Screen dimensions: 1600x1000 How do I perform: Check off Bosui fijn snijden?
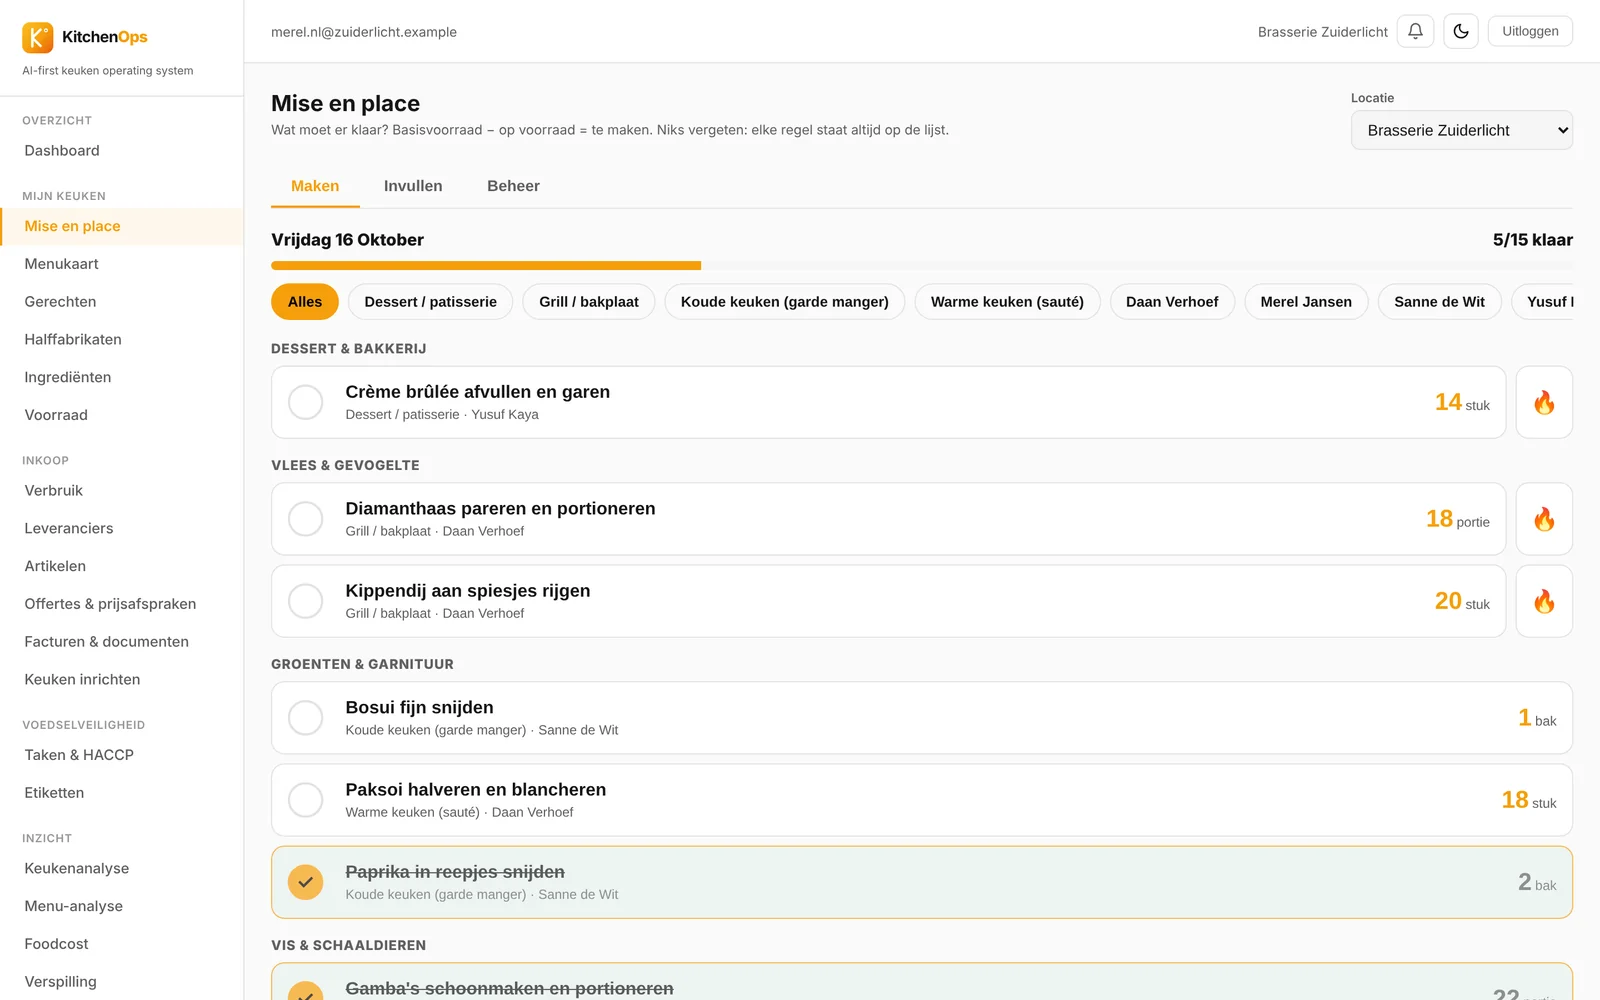click(305, 718)
